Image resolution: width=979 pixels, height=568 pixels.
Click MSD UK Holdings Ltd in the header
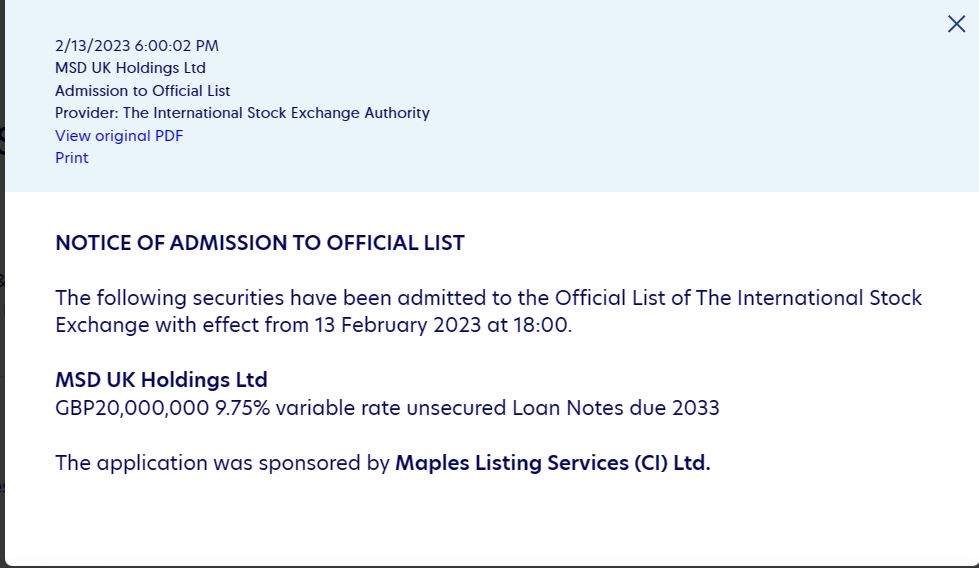click(x=130, y=68)
